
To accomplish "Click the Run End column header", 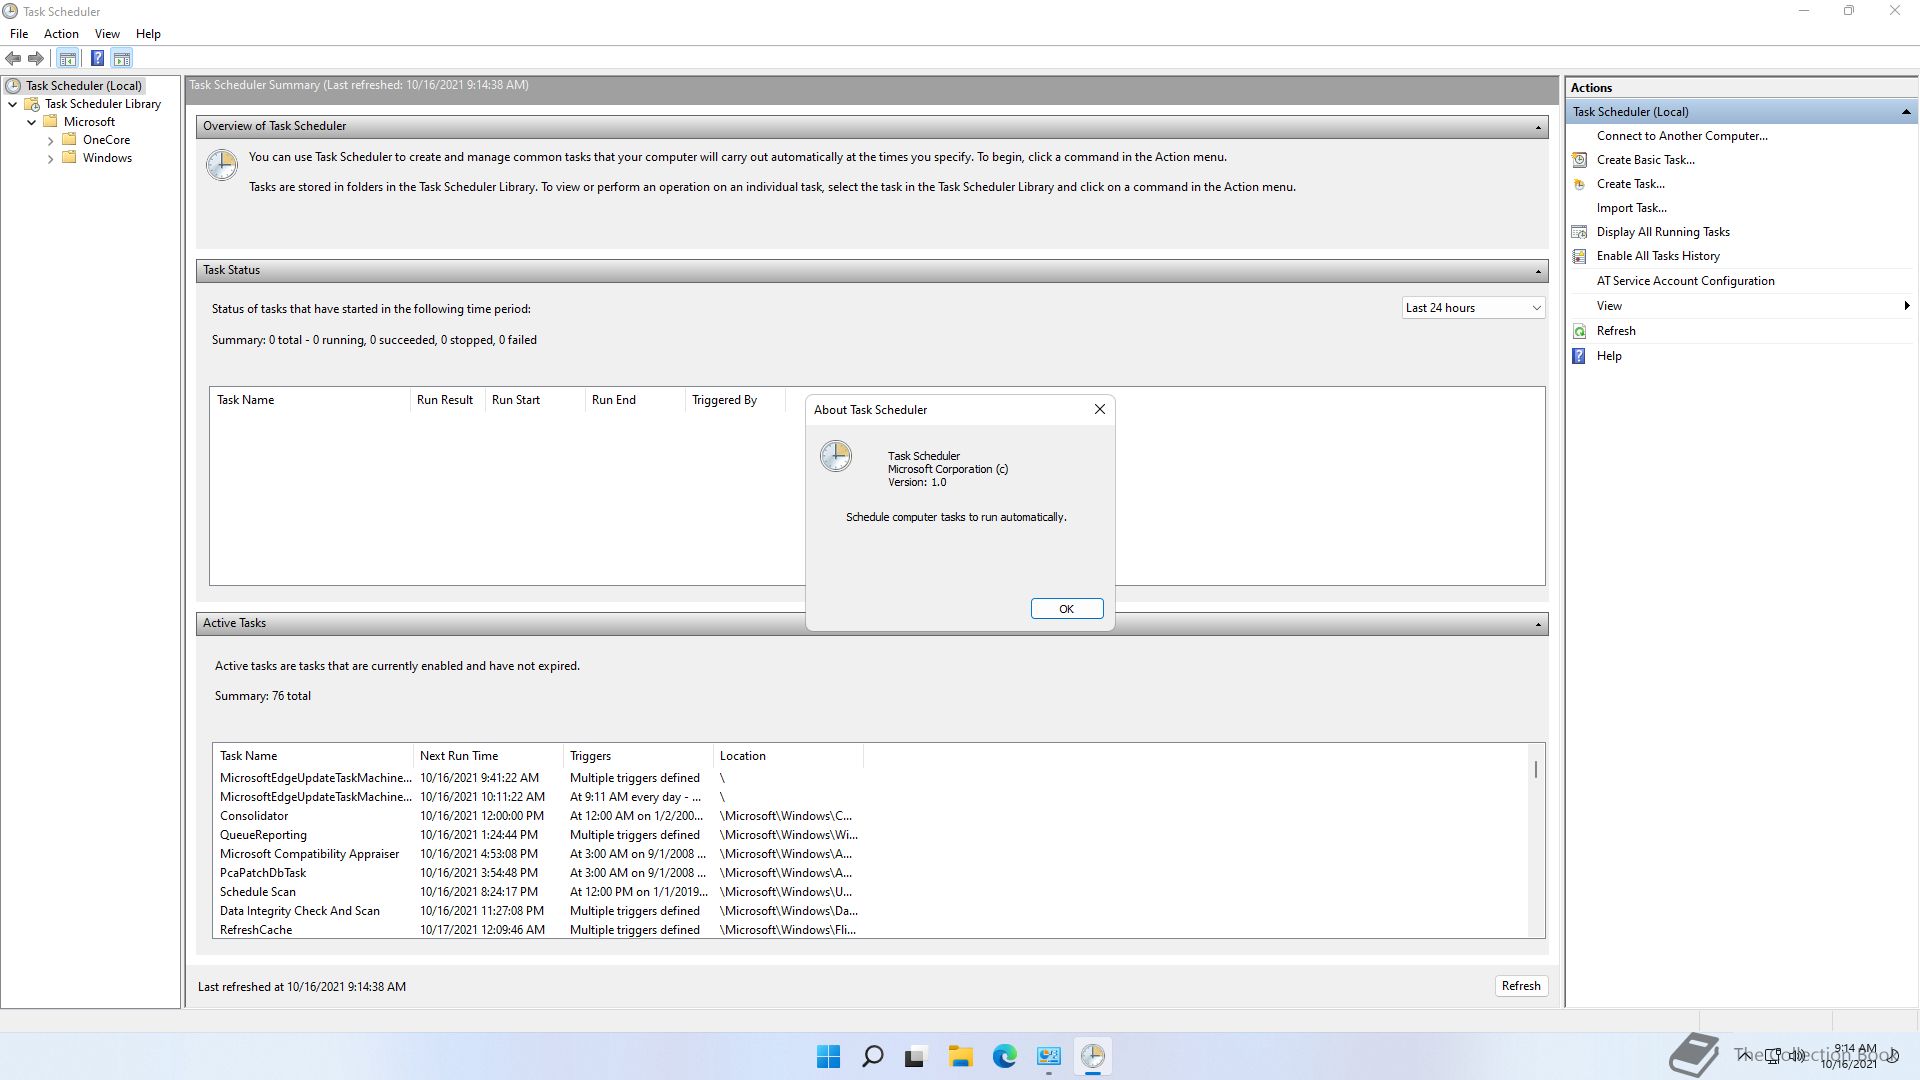I will (x=635, y=400).
